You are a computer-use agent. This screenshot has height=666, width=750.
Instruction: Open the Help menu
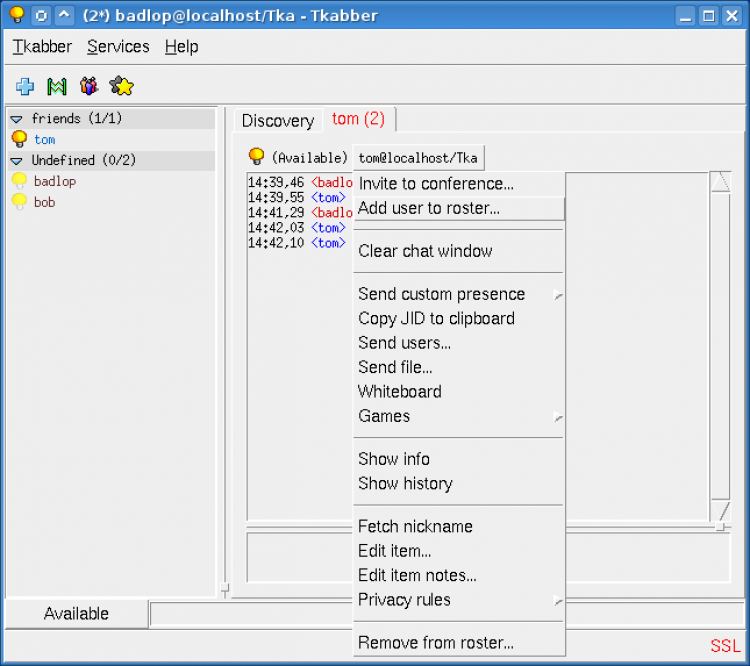[181, 46]
